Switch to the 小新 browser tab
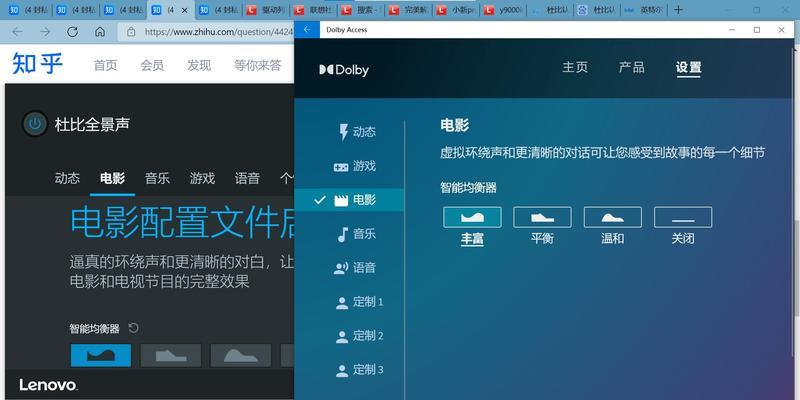The width and height of the screenshot is (800, 400). pos(456,10)
